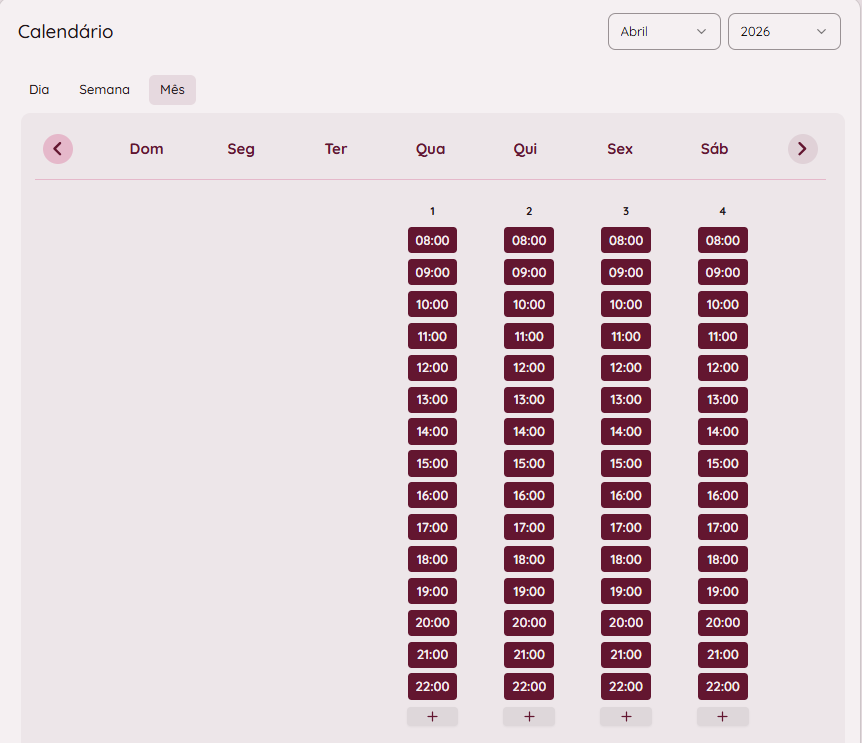Click the Qua weekday column header
This screenshot has width=862, height=743.
point(431,149)
